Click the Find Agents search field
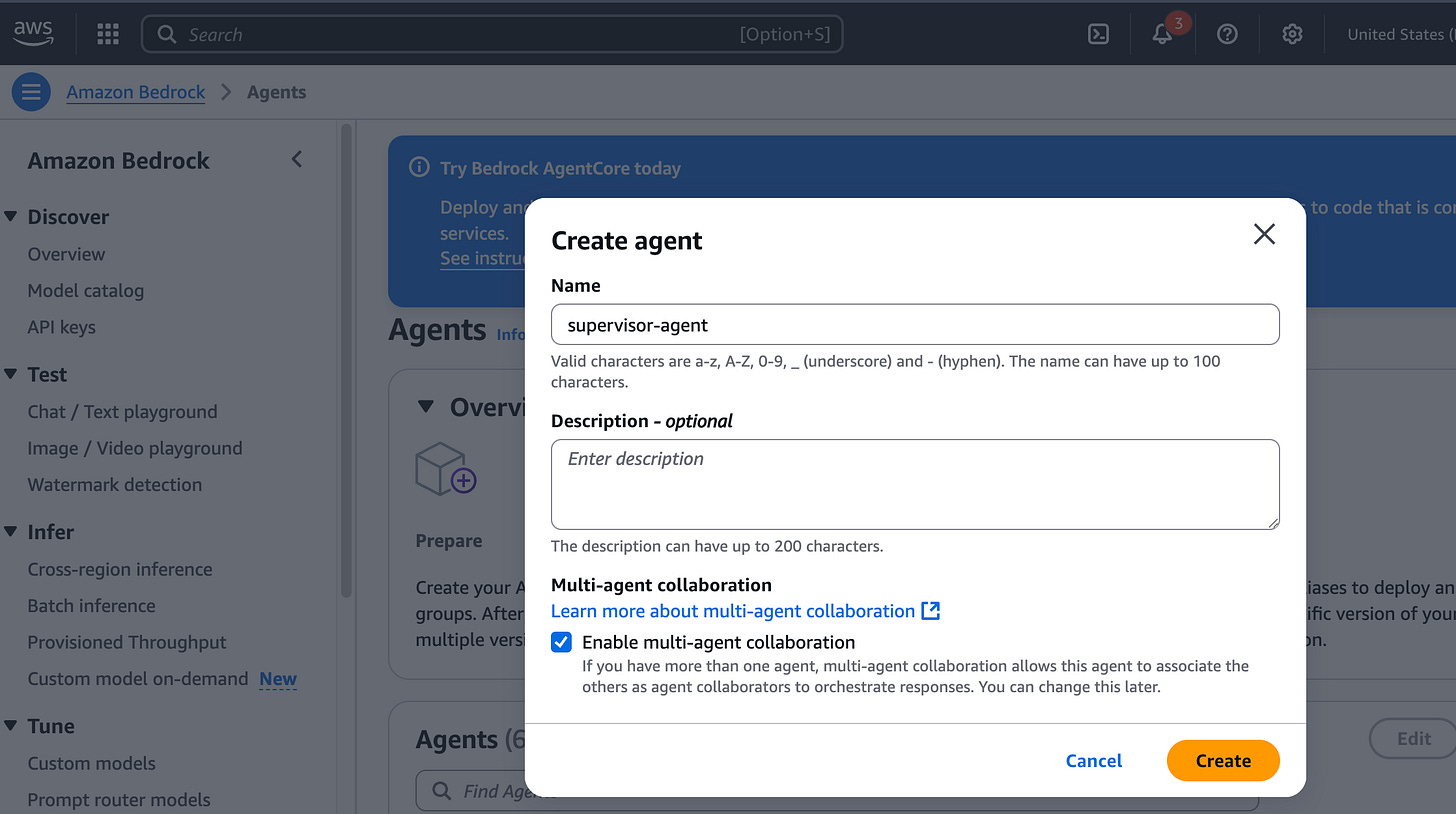 click(x=837, y=791)
